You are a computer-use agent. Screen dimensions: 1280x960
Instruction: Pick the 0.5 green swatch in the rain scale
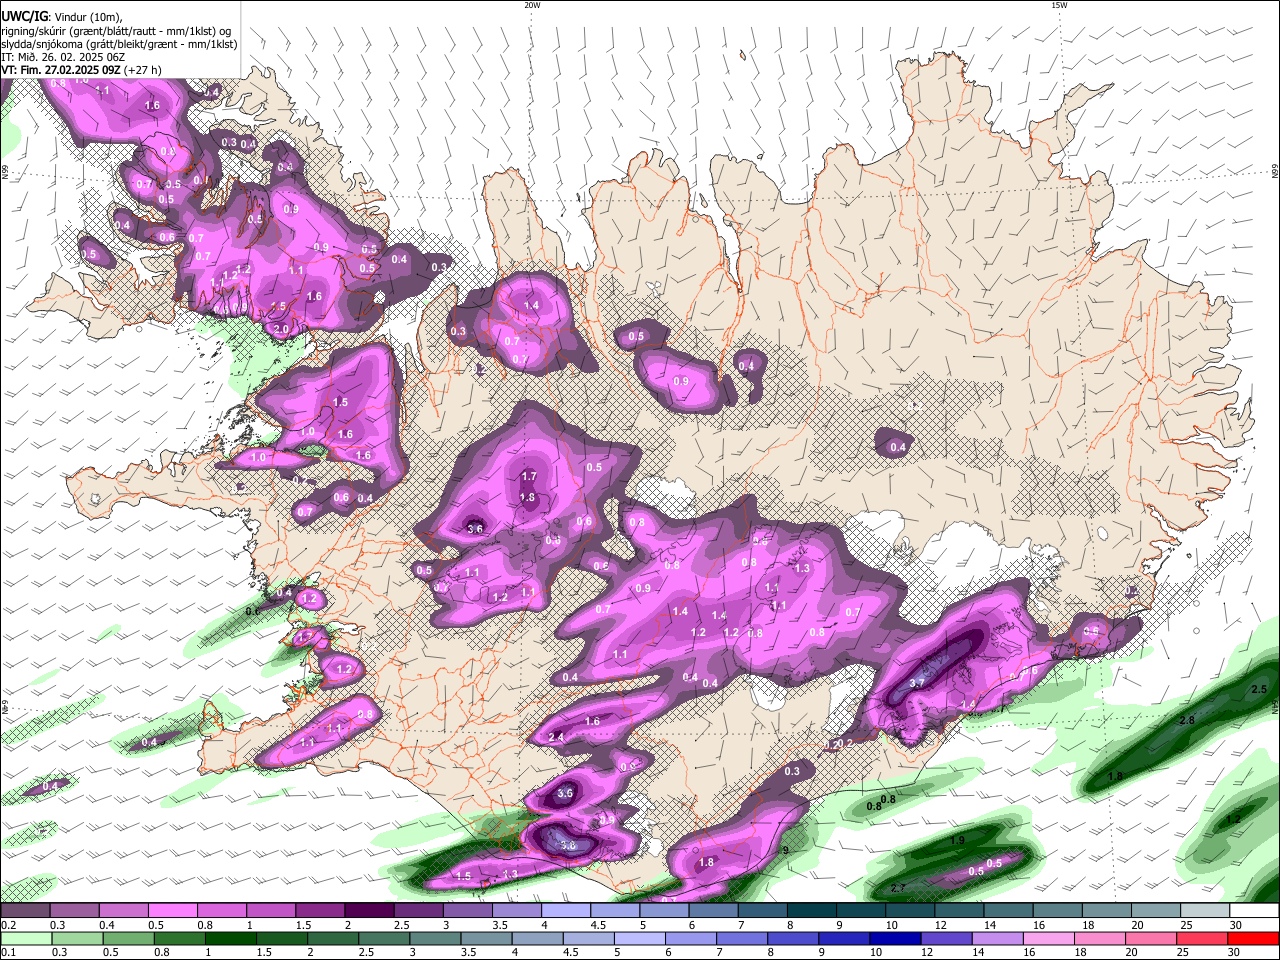tap(127, 939)
